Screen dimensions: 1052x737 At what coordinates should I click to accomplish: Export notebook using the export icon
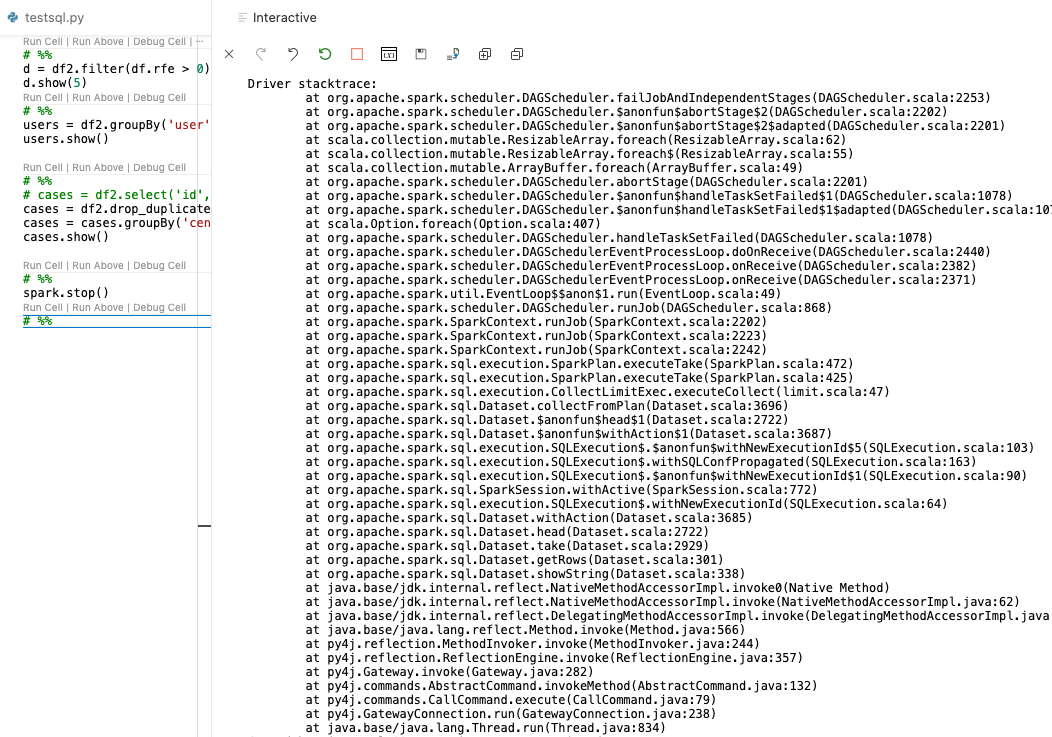click(x=453, y=54)
